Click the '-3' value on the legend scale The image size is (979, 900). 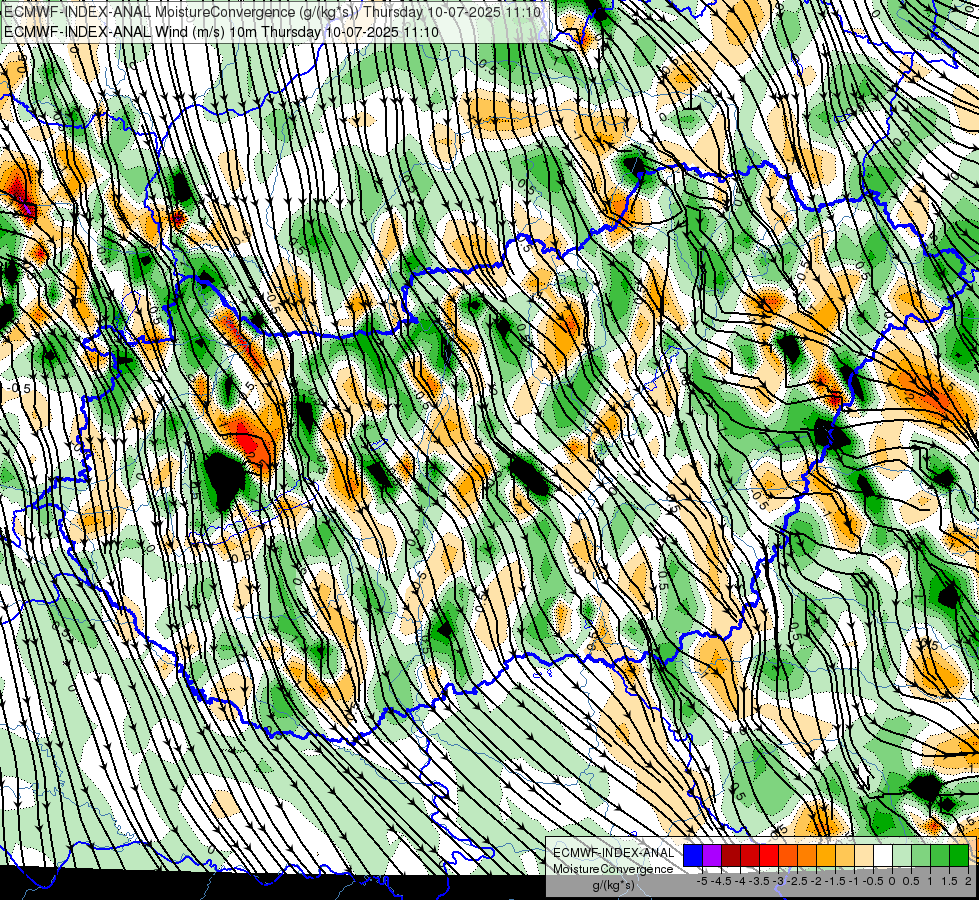pyautogui.click(x=779, y=881)
